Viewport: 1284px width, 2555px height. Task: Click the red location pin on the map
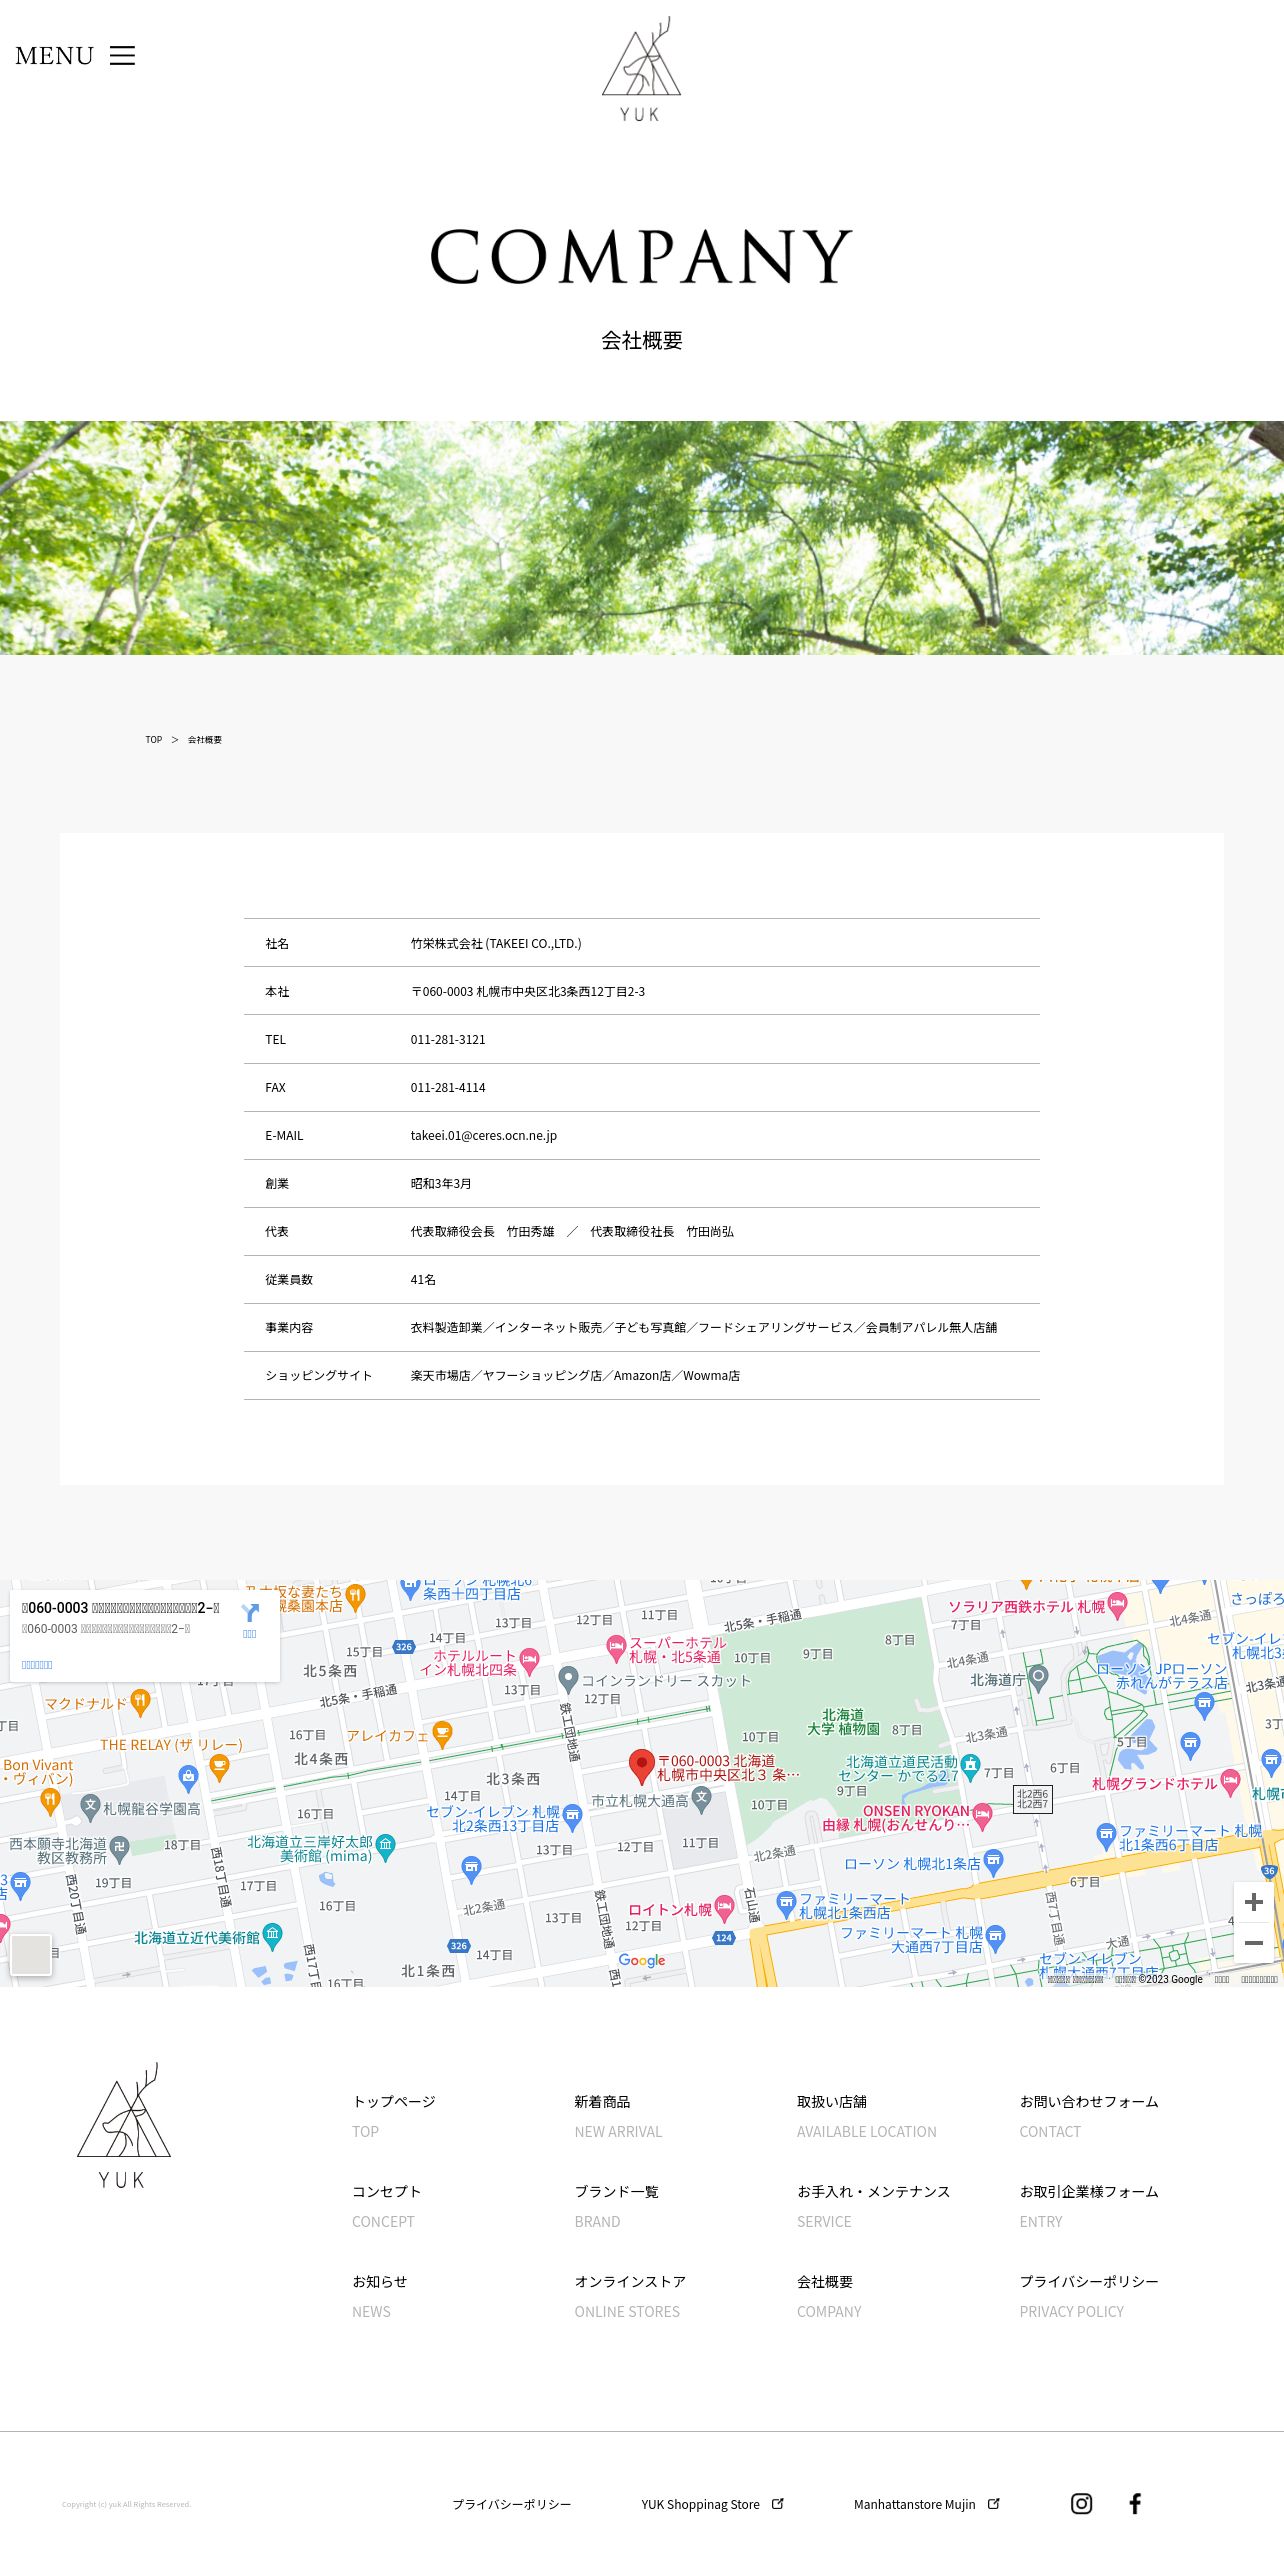641,1767
